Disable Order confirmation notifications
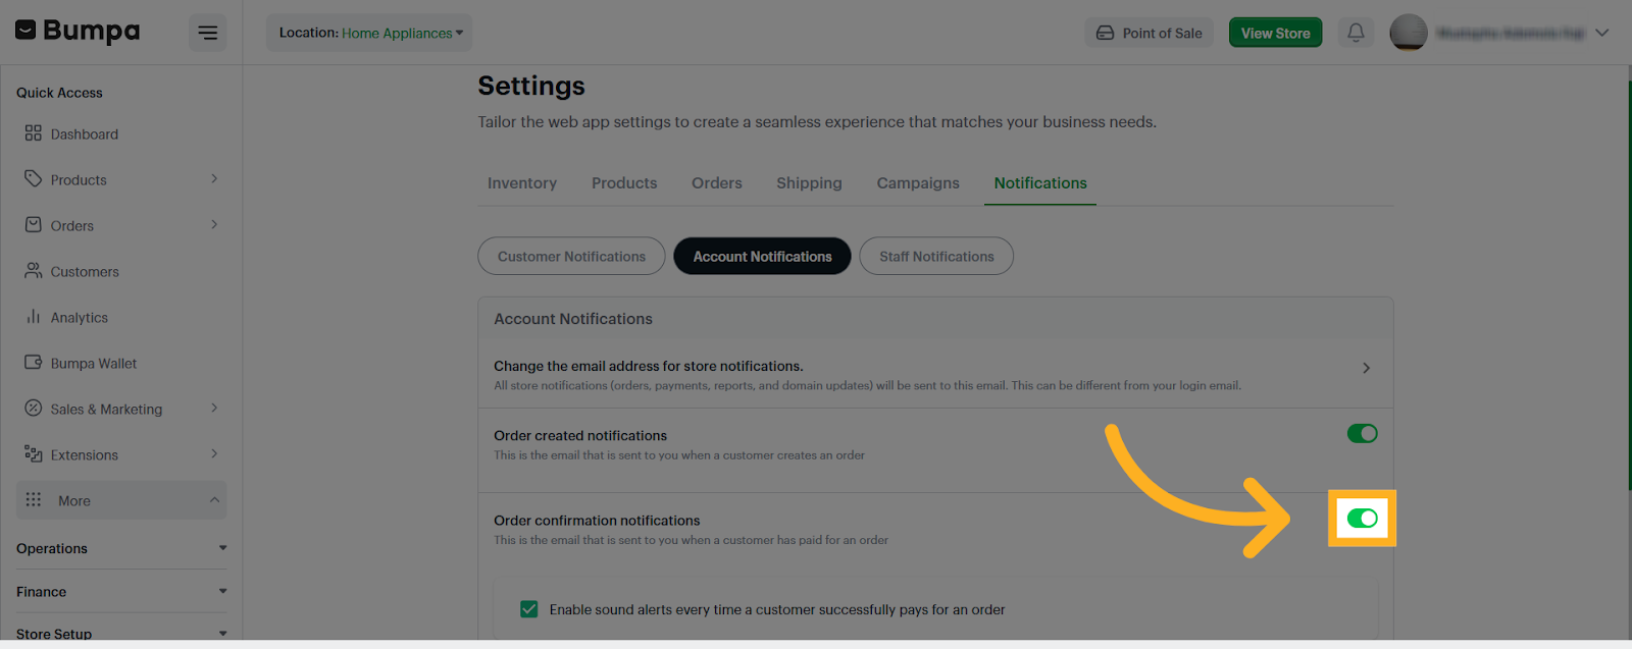The width and height of the screenshot is (1632, 649). click(x=1362, y=518)
